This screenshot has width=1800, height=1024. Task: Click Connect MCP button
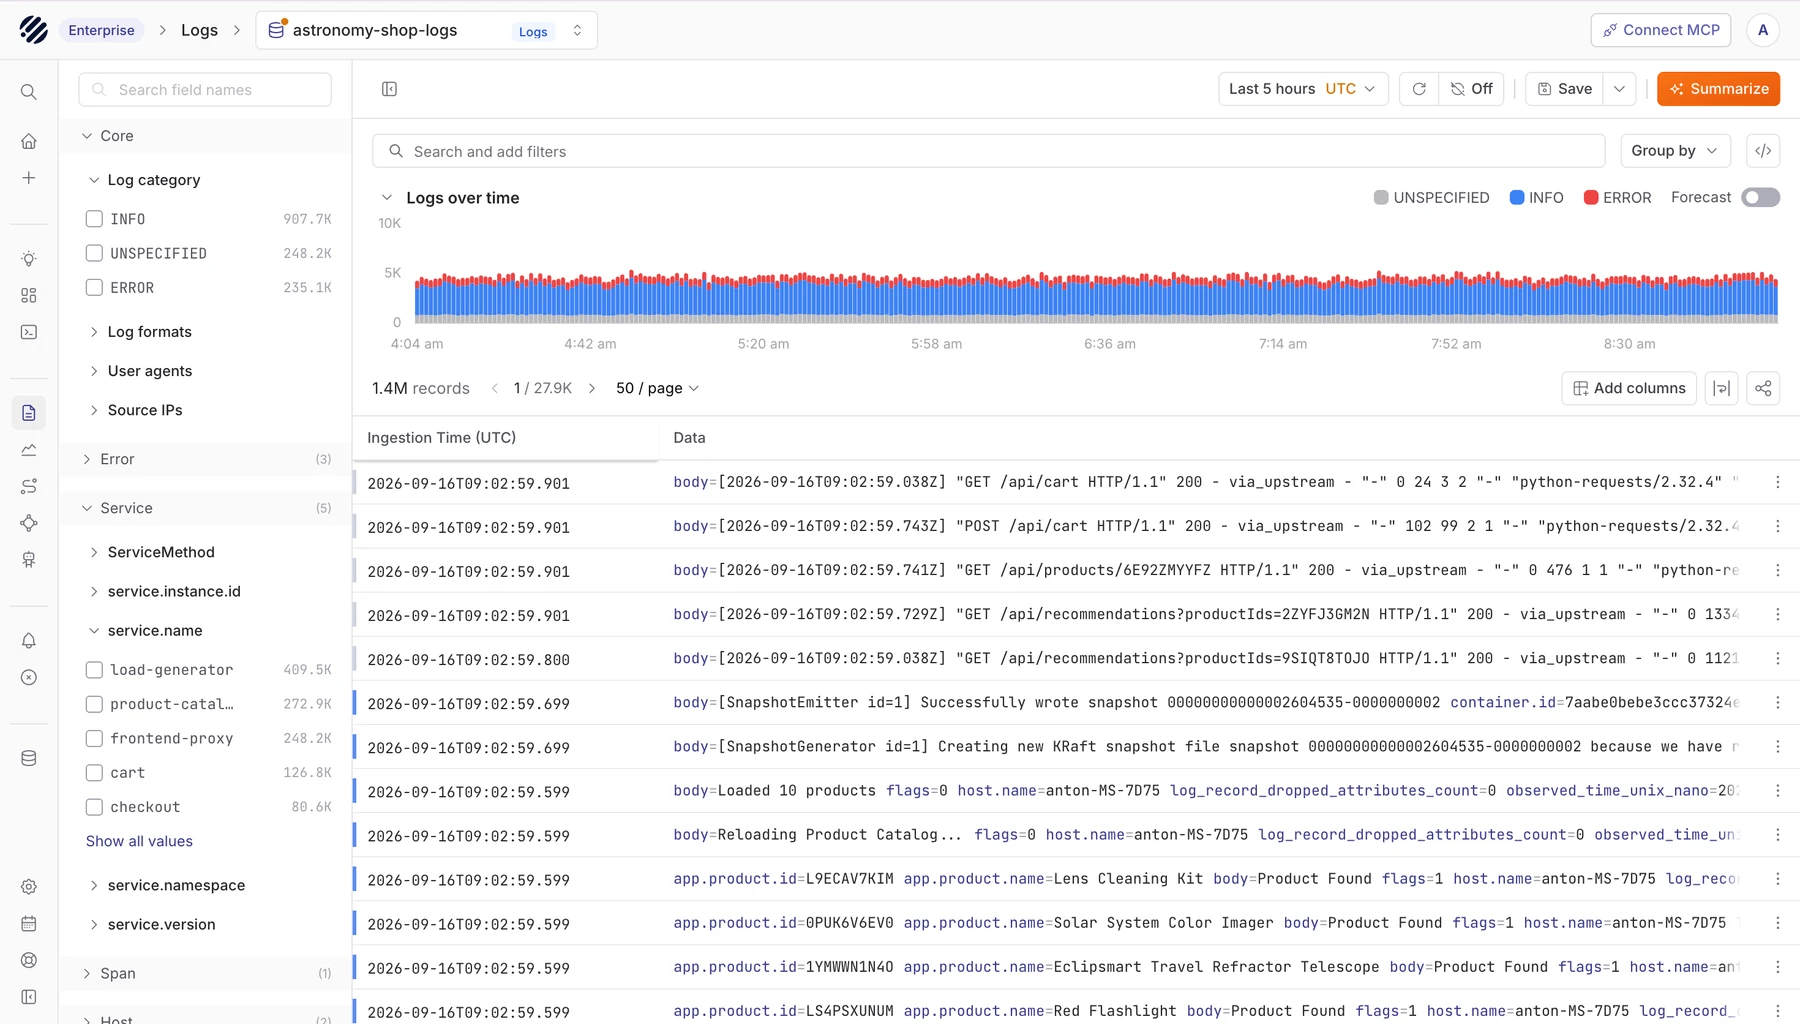[1661, 30]
